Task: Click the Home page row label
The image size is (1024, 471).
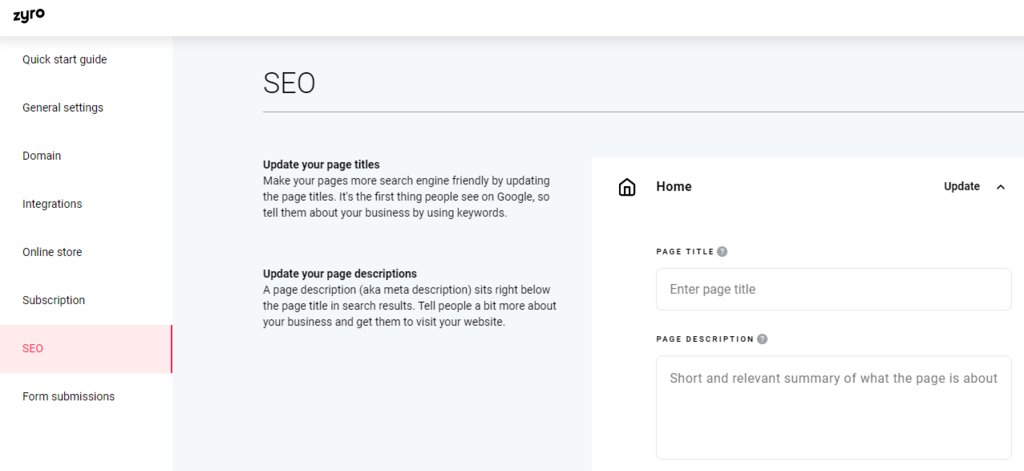Action: [x=674, y=187]
